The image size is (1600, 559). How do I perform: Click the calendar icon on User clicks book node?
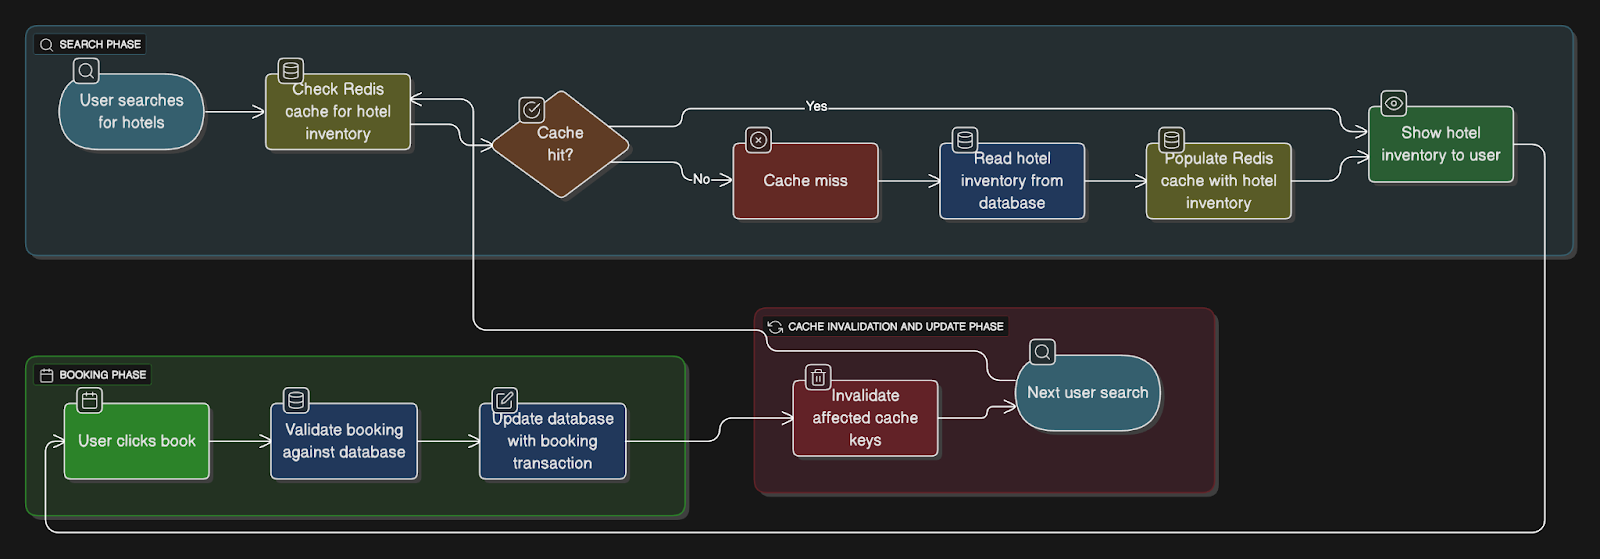pyautogui.click(x=90, y=401)
